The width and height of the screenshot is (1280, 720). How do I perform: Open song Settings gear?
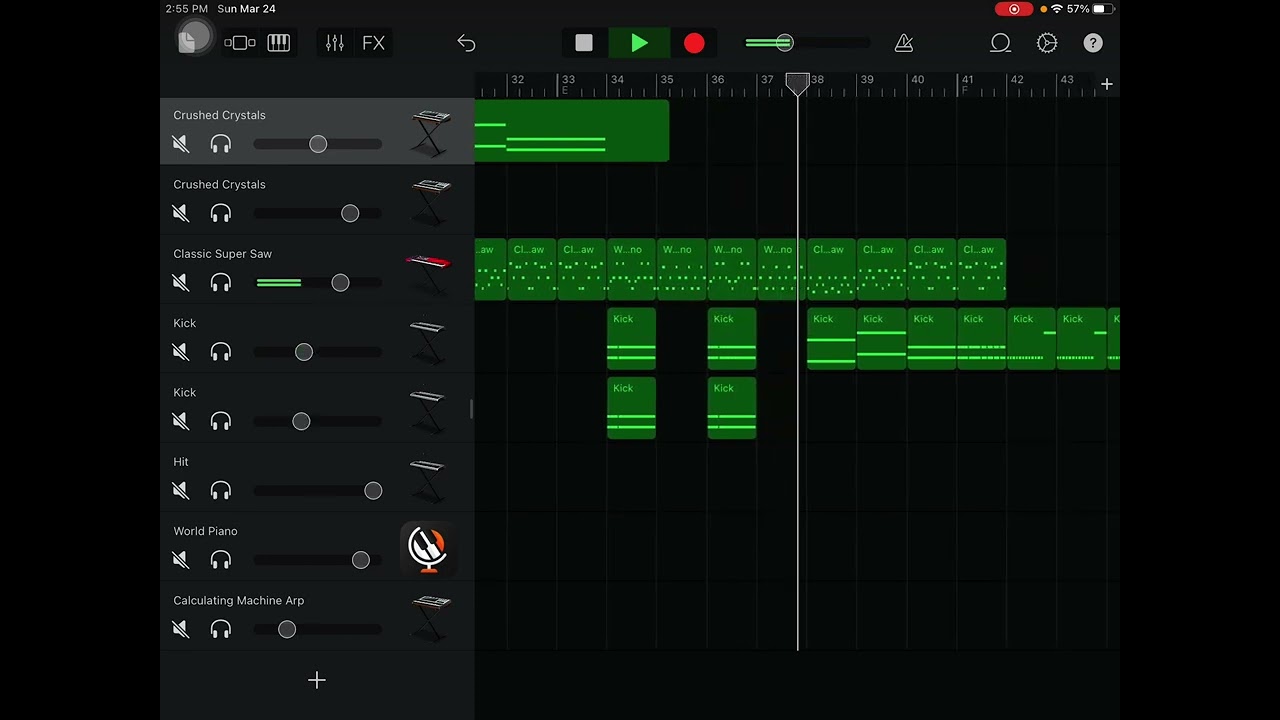point(1047,43)
